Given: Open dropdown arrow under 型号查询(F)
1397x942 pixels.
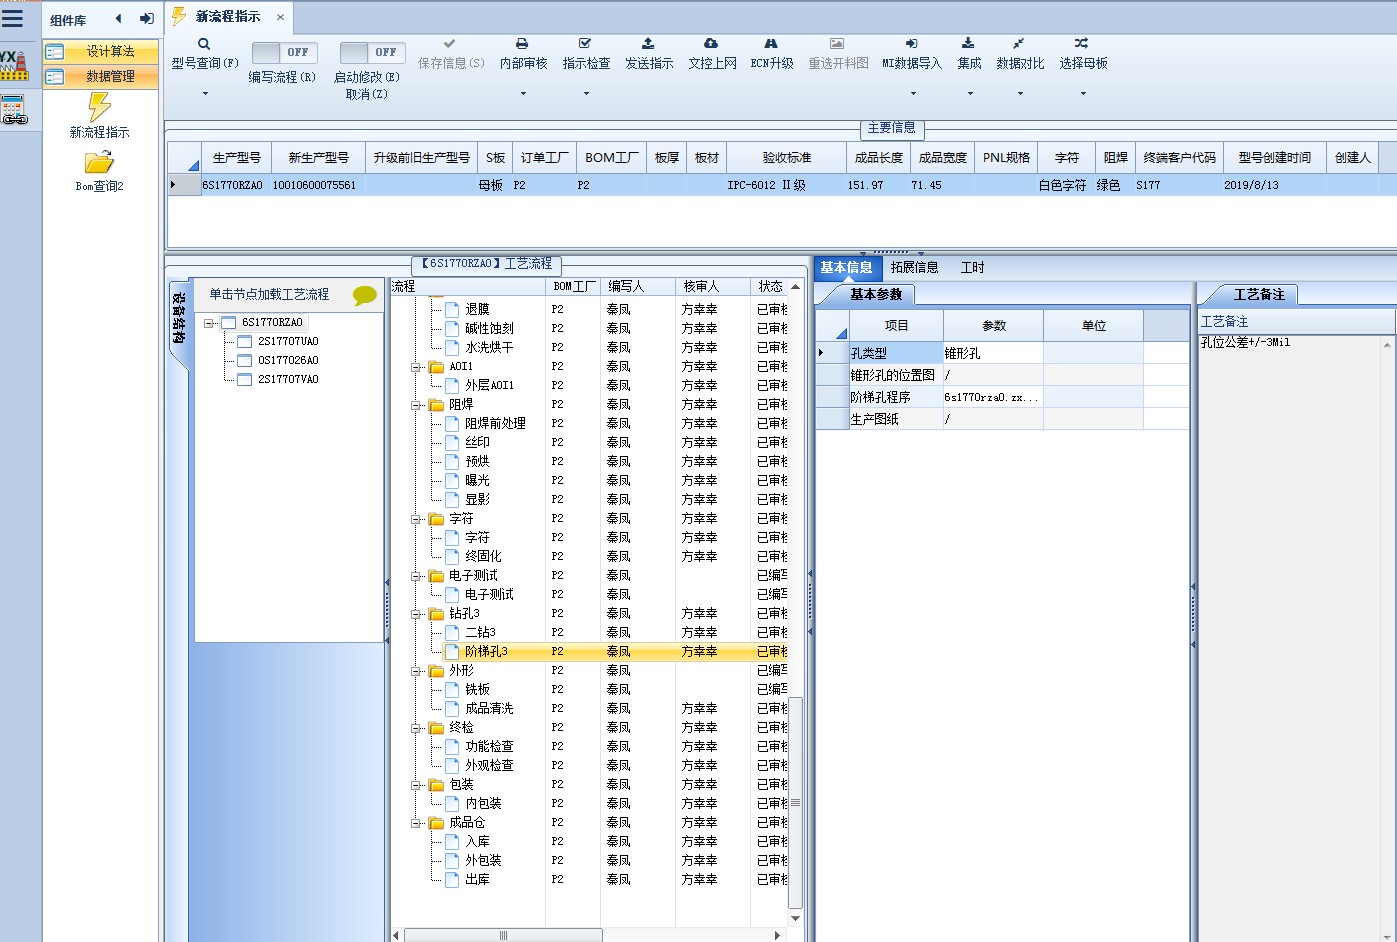Looking at the screenshot, I should click(205, 94).
